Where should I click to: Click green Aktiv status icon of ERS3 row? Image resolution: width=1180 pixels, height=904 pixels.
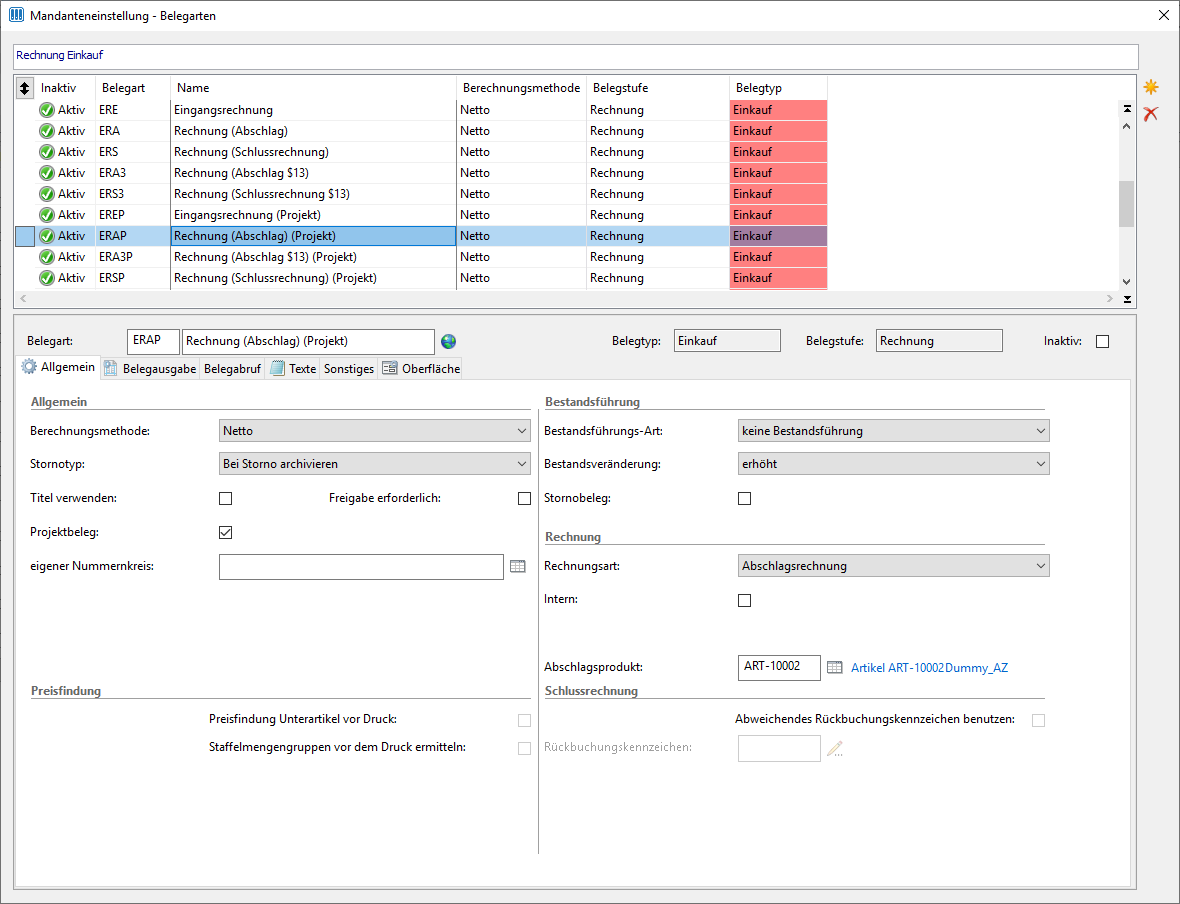(x=47, y=194)
